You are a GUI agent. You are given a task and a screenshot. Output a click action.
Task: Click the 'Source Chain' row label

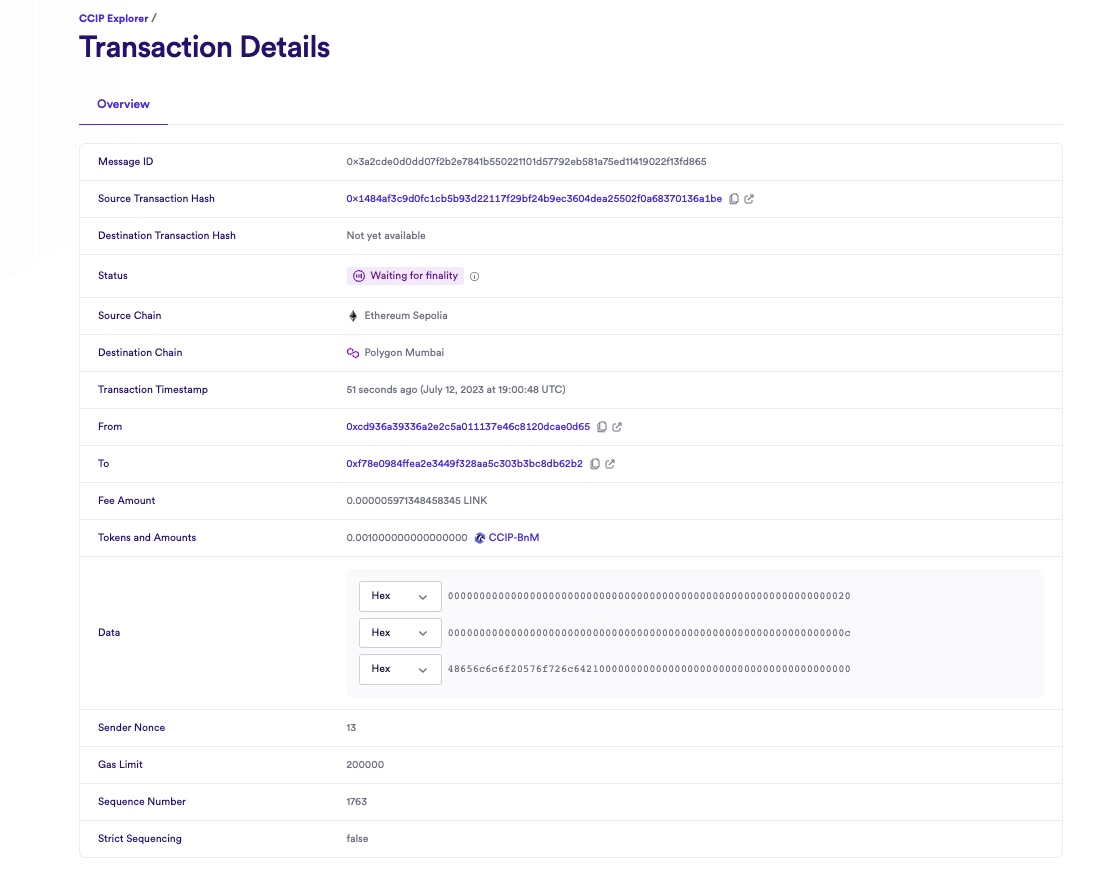tap(130, 316)
